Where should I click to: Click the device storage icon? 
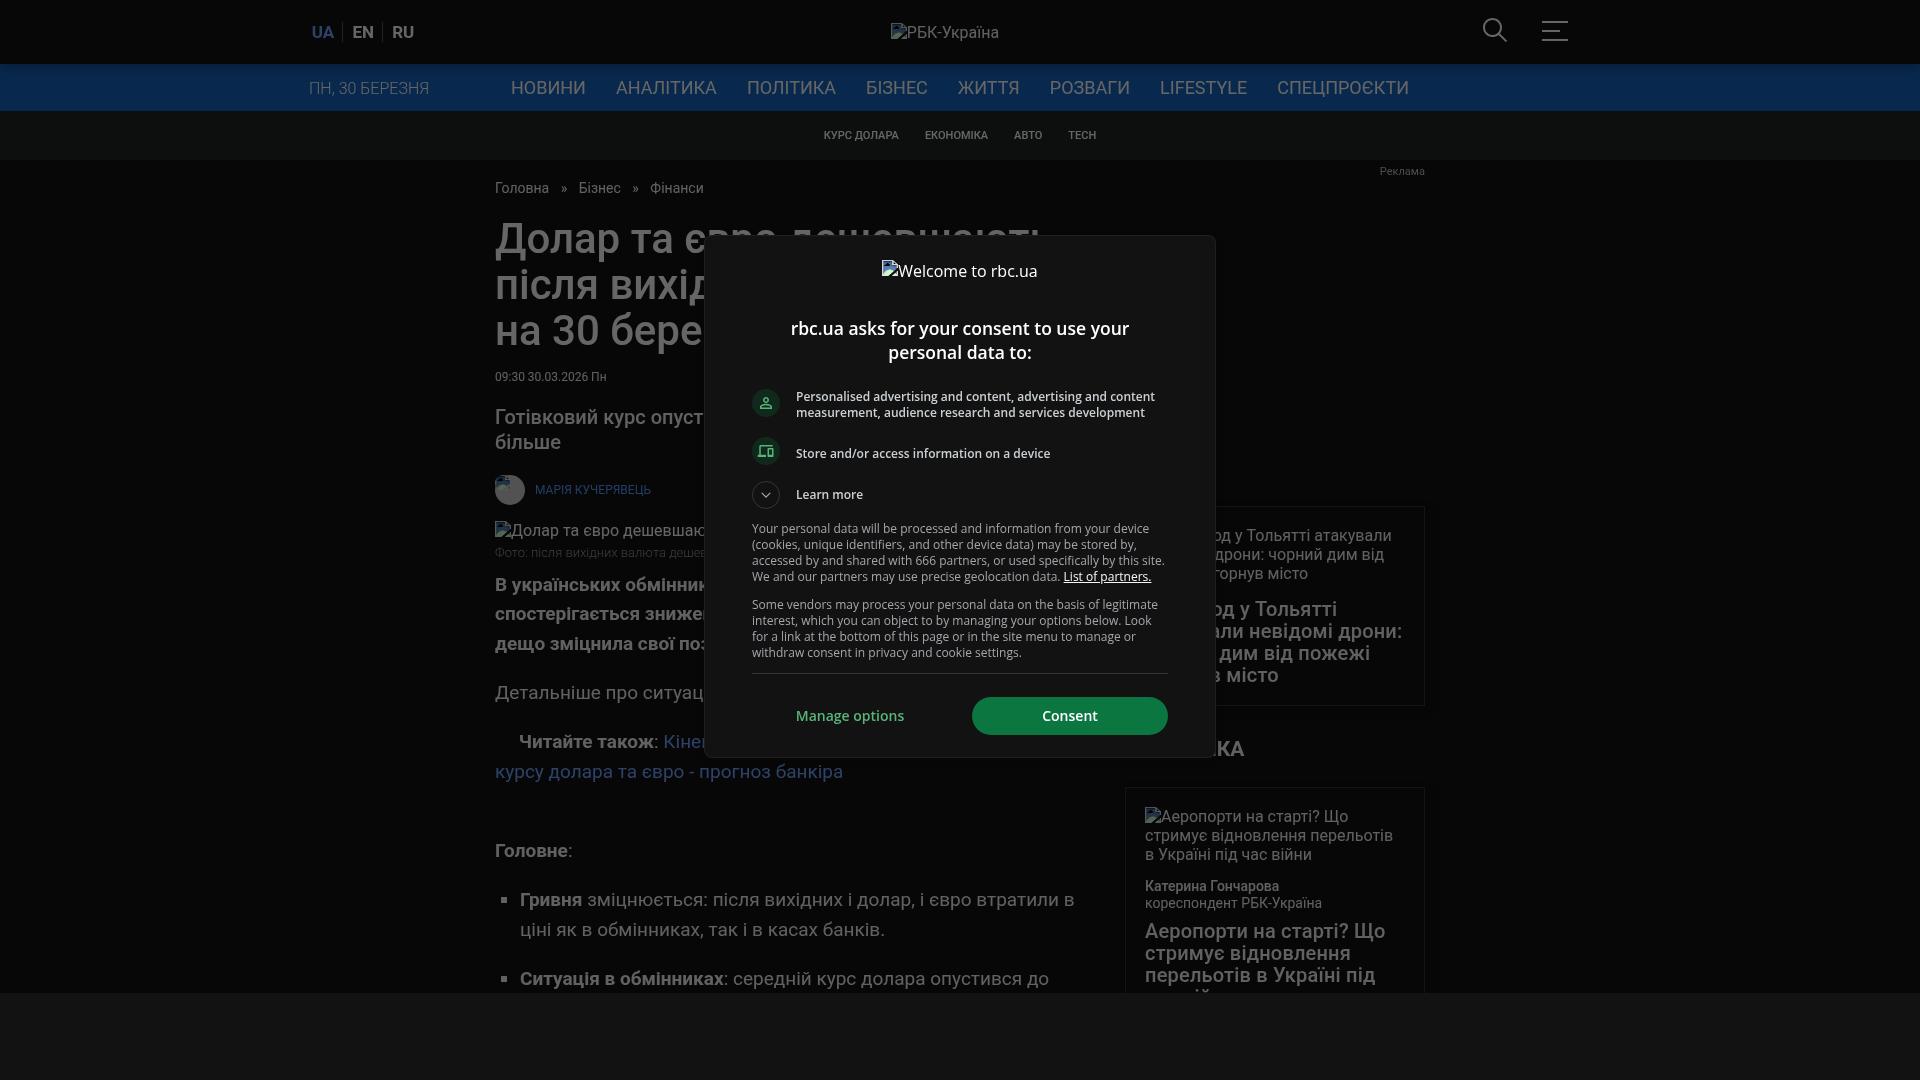point(766,452)
